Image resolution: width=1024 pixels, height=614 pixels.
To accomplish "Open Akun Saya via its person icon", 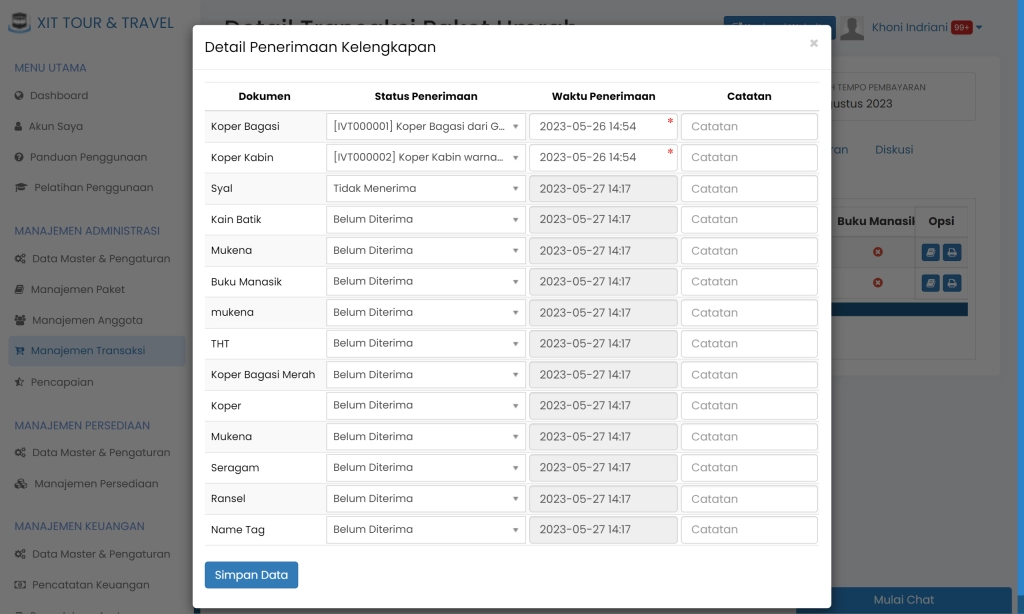I will pos(19,126).
